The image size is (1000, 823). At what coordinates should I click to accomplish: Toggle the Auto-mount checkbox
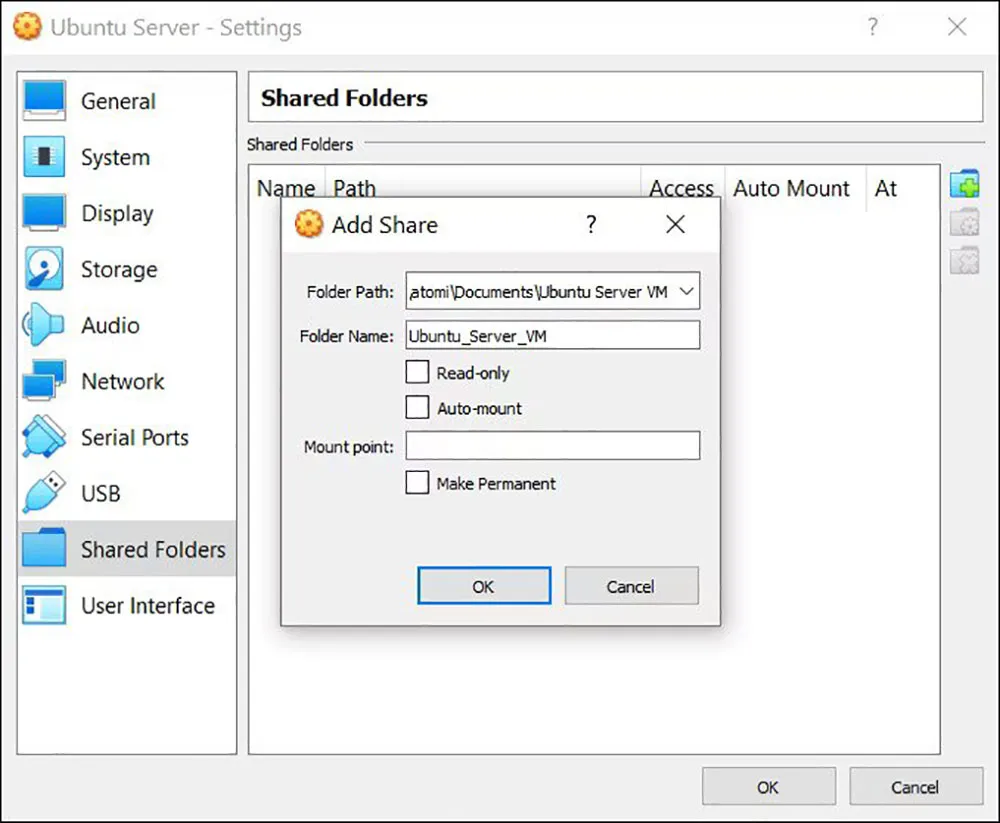click(x=417, y=408)
